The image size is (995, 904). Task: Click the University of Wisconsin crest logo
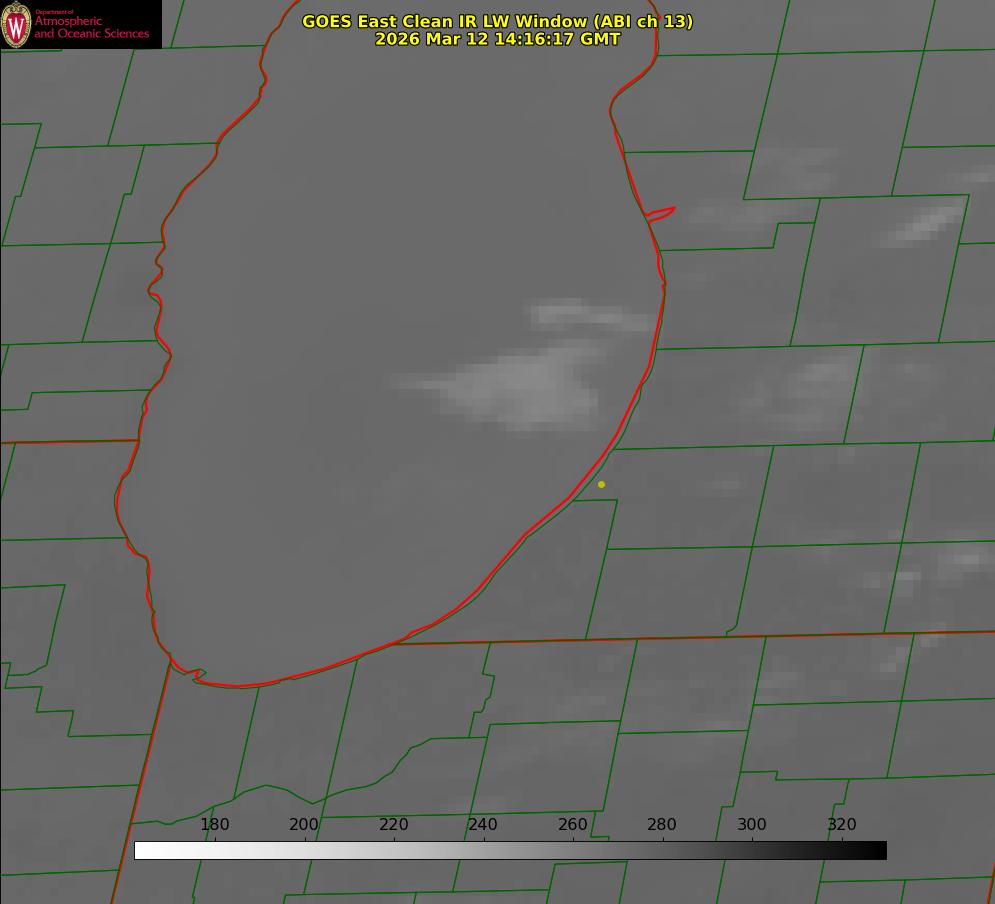(16, 24)
